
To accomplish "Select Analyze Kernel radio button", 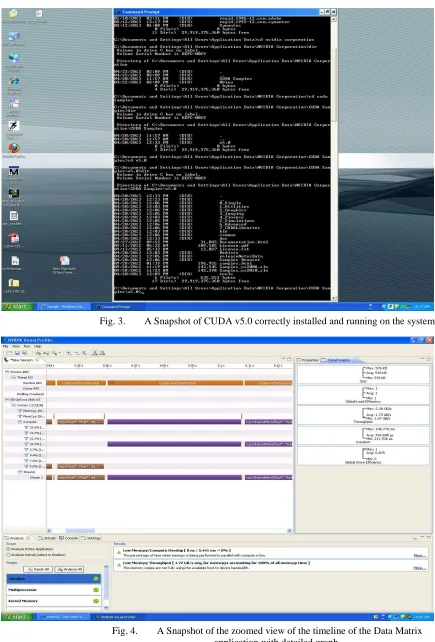I will (x=8, y=555).
